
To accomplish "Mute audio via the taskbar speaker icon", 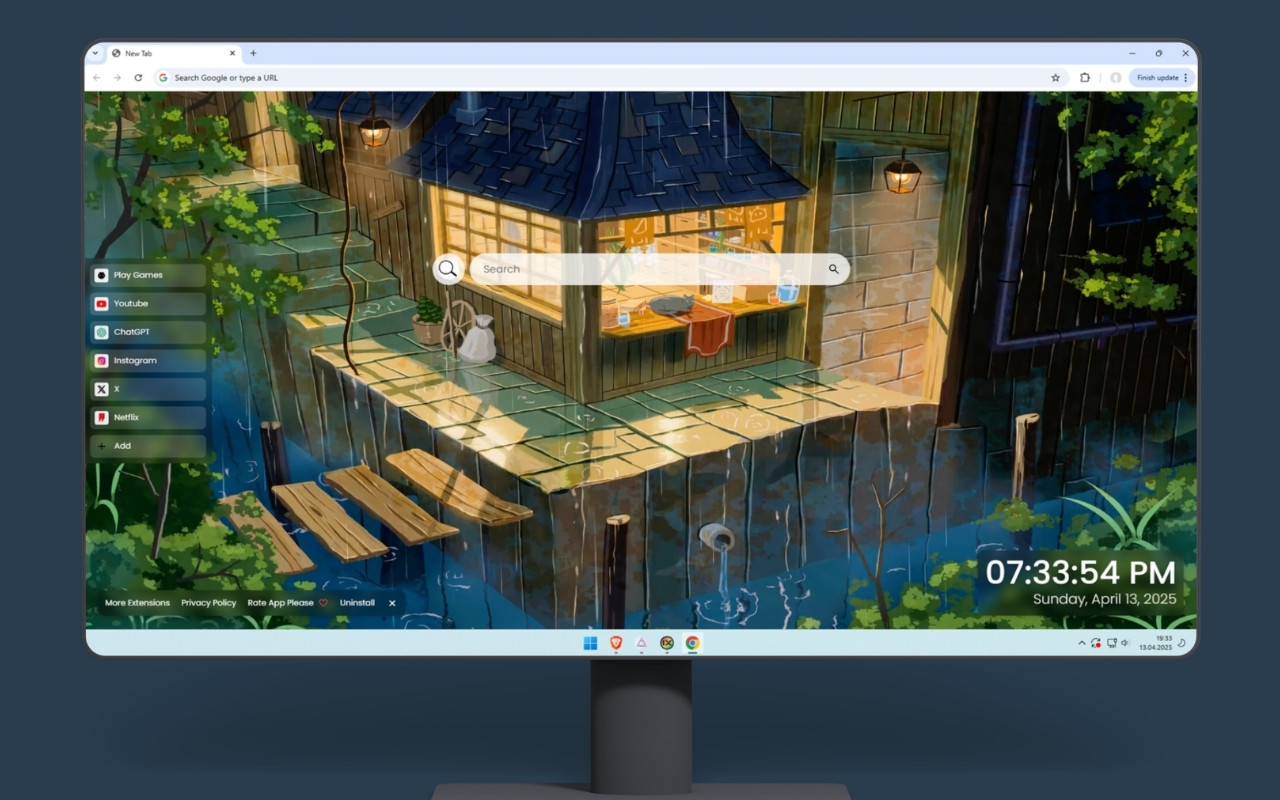I will [x=1124, y=643].
